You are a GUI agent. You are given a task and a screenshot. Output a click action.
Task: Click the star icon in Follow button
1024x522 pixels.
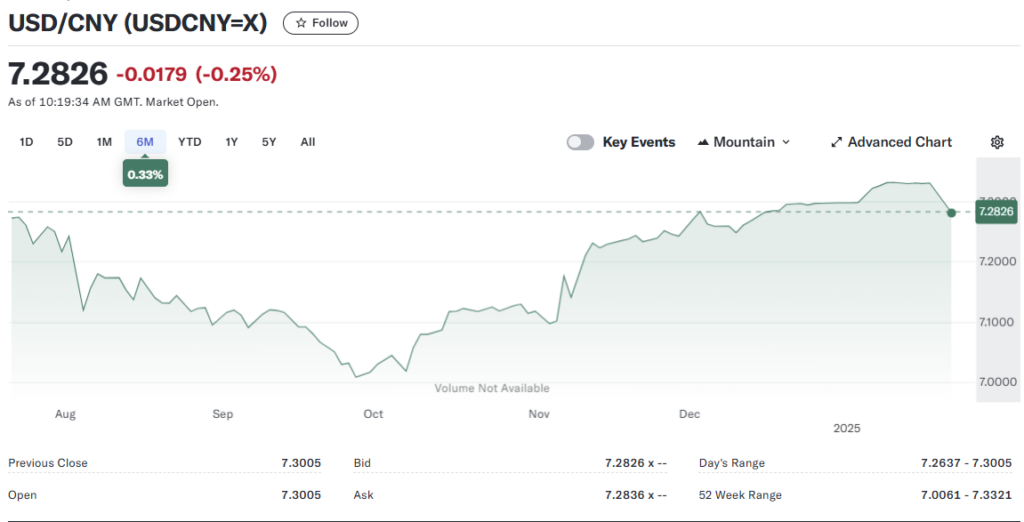[301, 23]
